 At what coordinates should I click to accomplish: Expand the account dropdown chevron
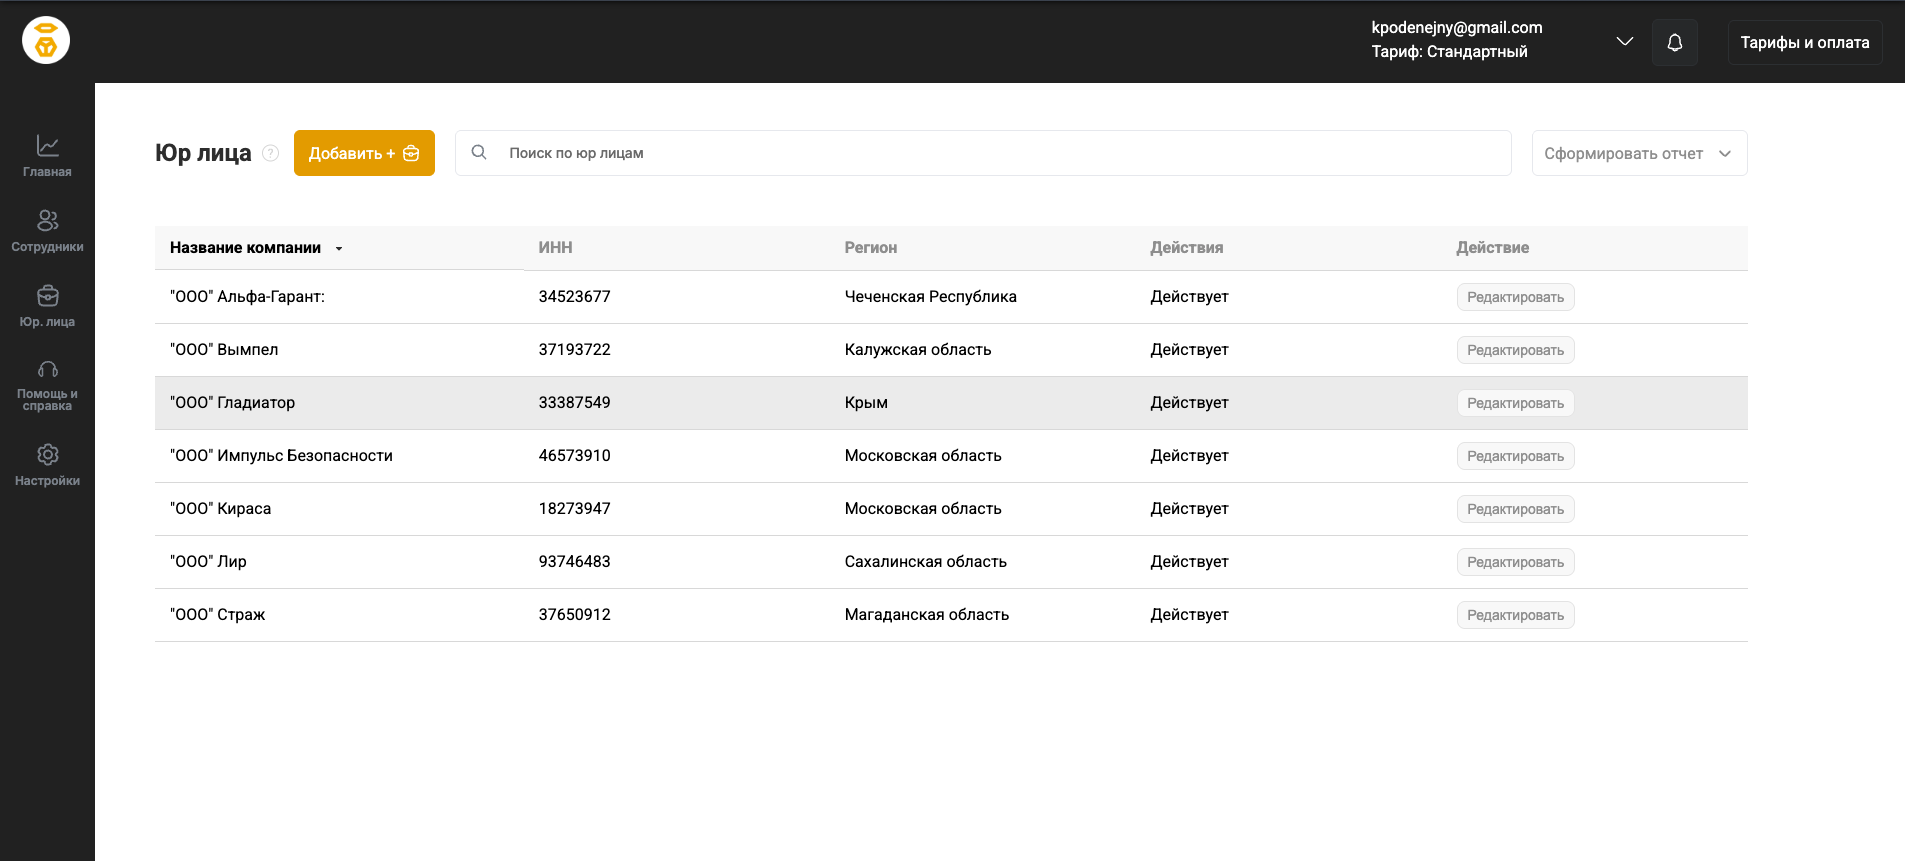click(x=1625, y=42)
